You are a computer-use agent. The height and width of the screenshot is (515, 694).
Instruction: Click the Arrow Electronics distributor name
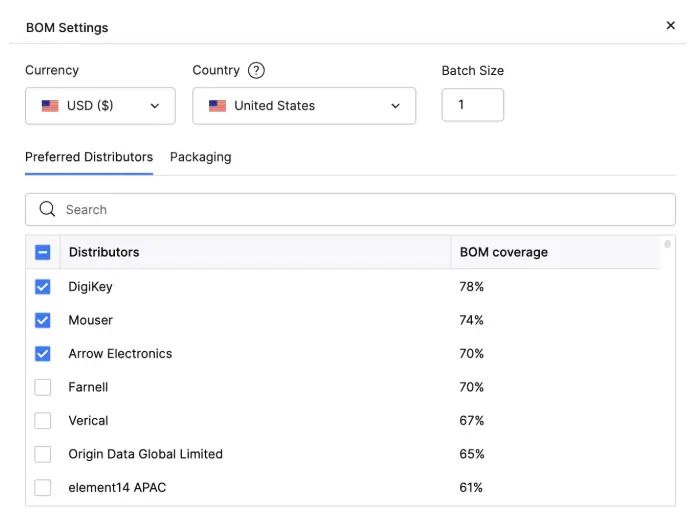[120, 354]
